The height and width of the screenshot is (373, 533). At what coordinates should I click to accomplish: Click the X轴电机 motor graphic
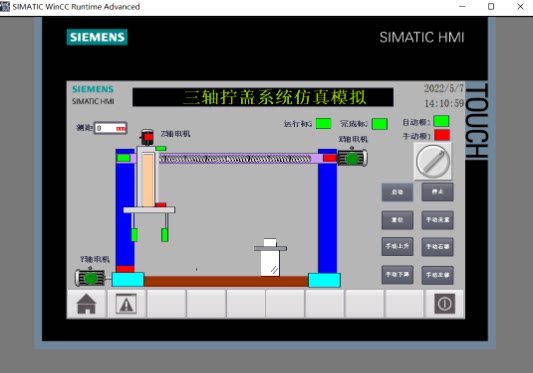tap(353, 158)
